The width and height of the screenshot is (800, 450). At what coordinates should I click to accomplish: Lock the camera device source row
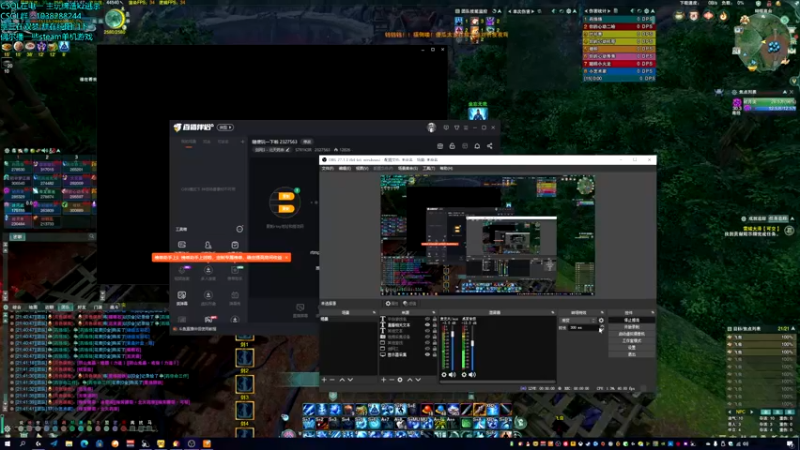point(435,337)
